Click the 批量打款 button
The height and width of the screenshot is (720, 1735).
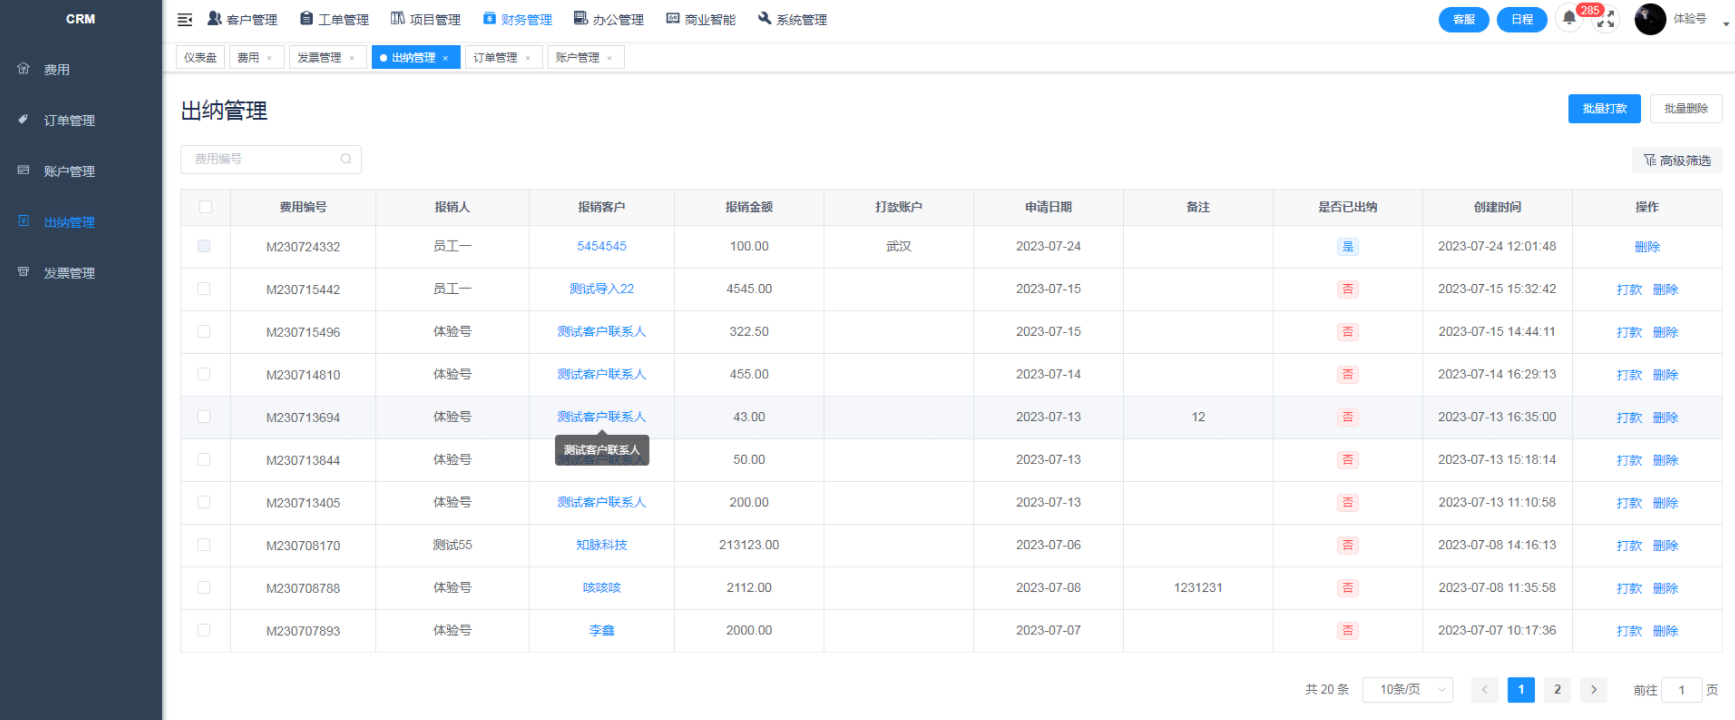1604,108
